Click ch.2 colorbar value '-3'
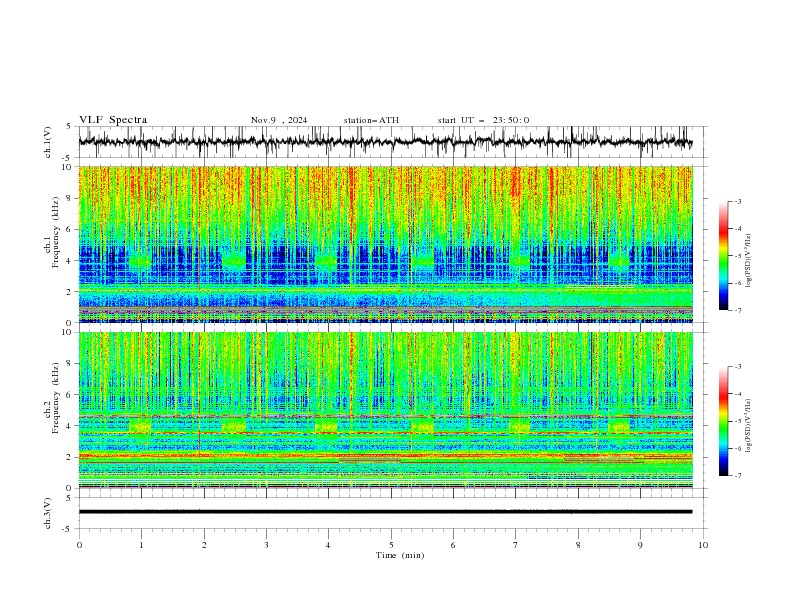The width and height of the screenshot is (792, 612). 738,367
